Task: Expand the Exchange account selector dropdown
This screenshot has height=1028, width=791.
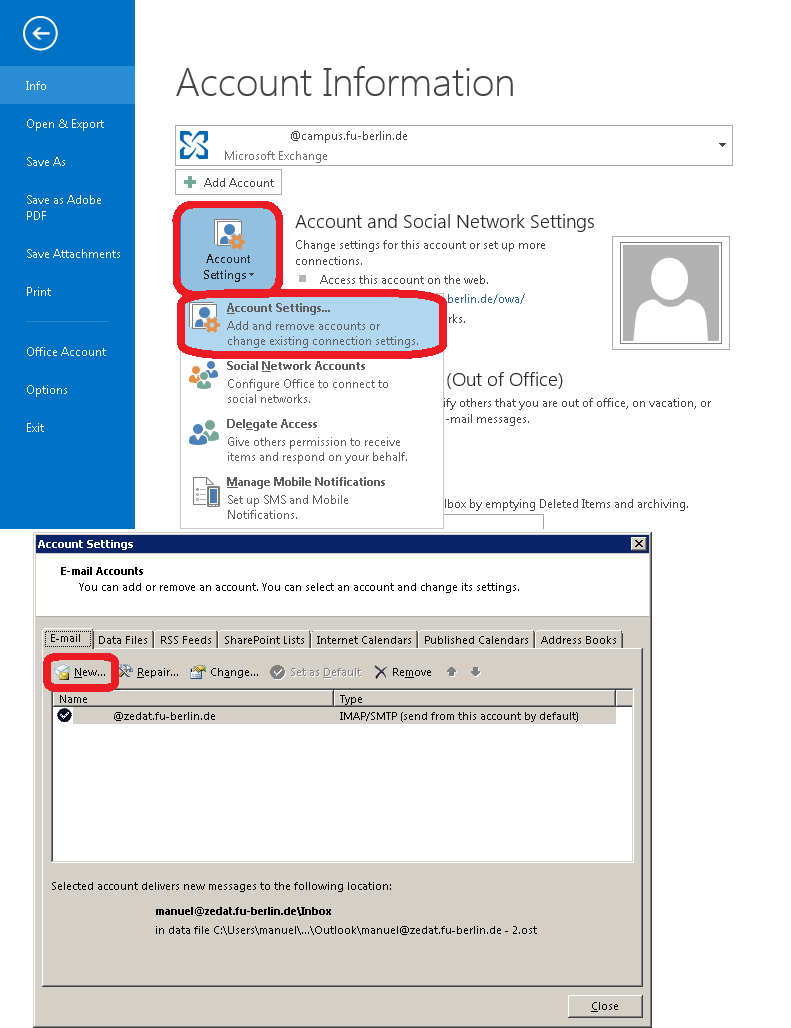Action: point(721,146)
